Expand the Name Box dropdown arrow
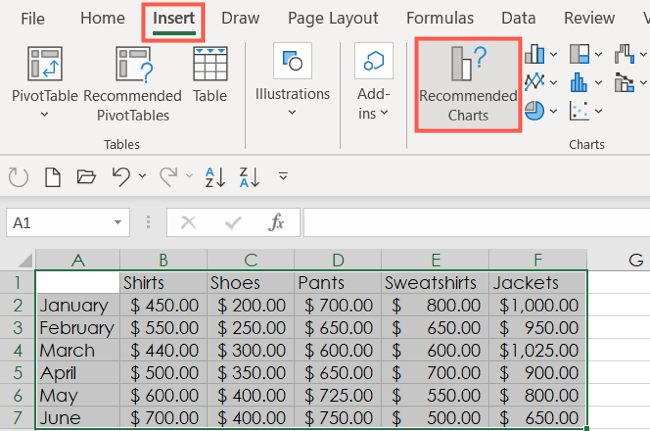Image resolution: width=650 pixels, height=431 pixels. (119, 223)
